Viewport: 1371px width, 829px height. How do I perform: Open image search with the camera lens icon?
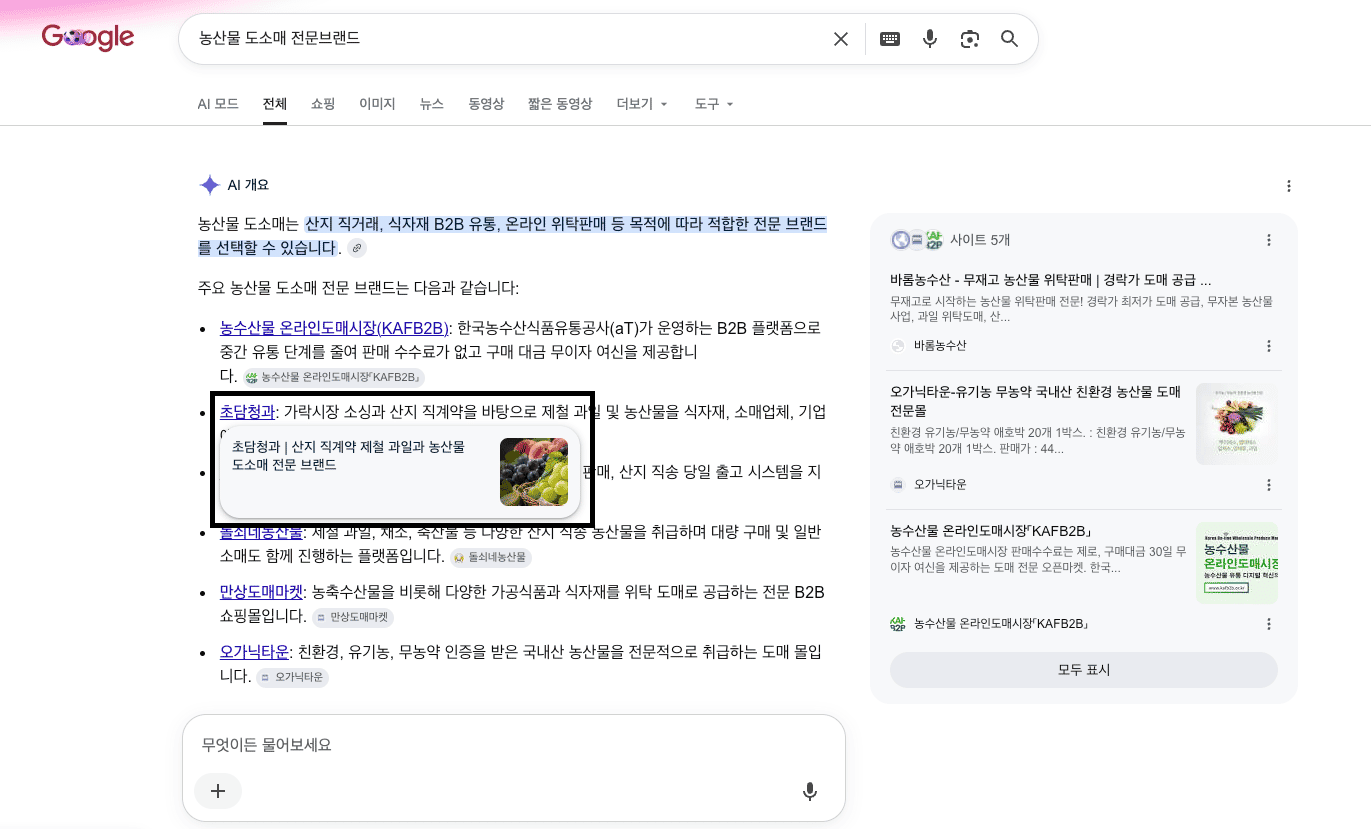coord(969,39)
